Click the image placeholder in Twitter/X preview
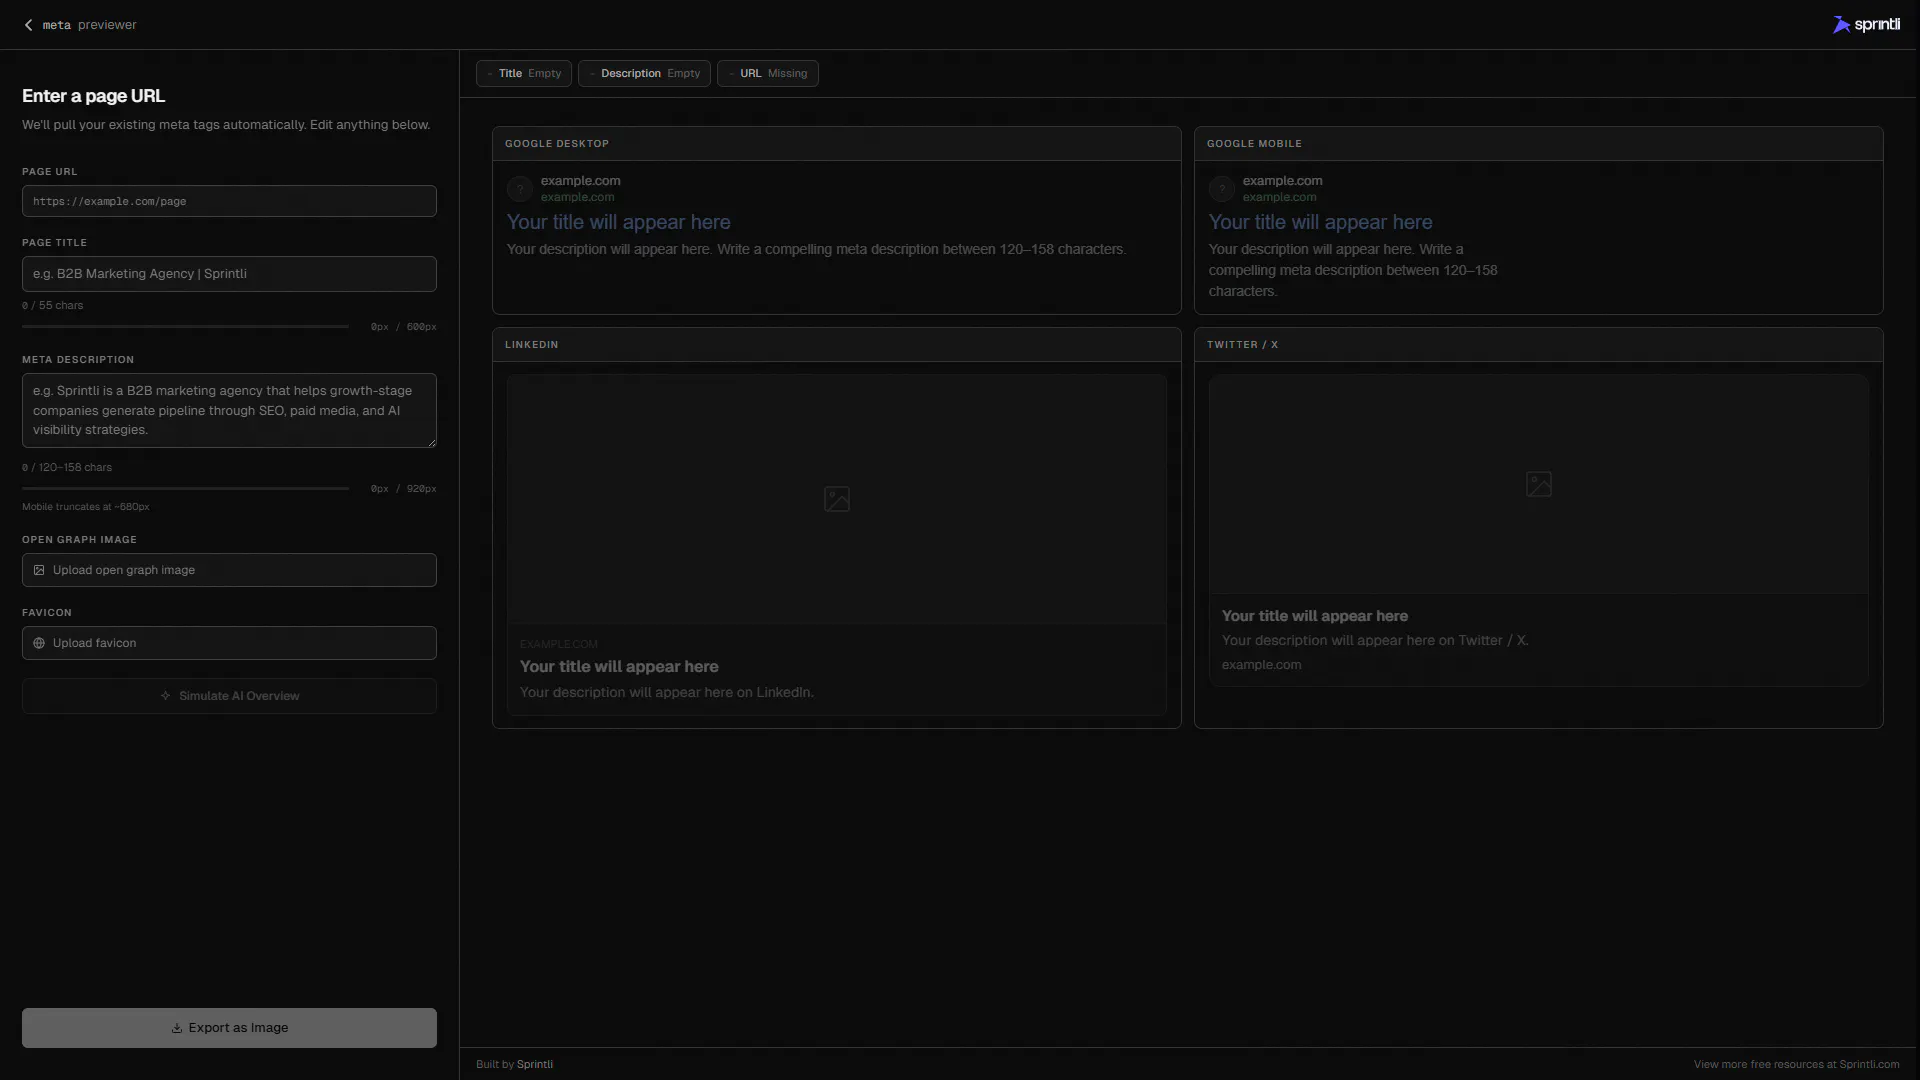This screenshot has height=1080, width=1920. (x=1539, y=483)
